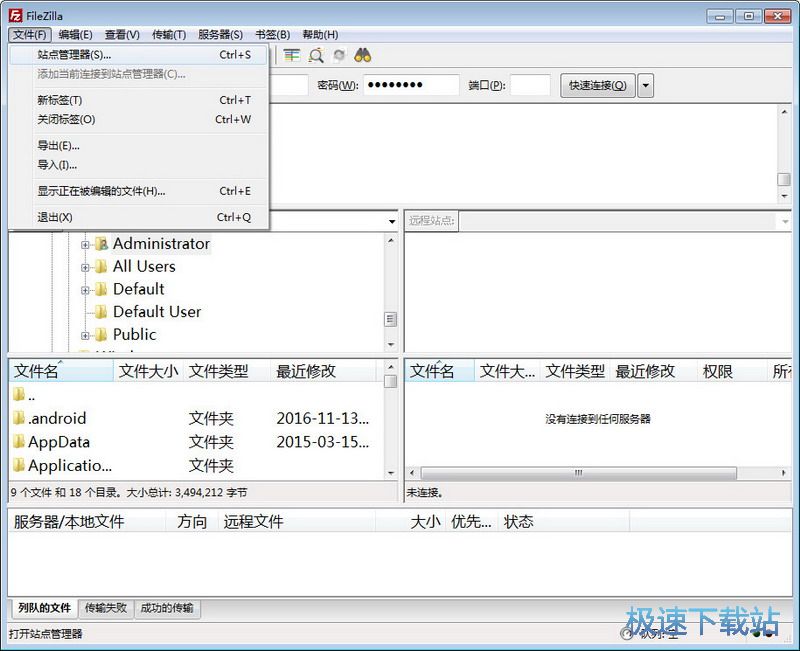Click the binoculars file search icon
Viewport: 800px width, 651px height.
(362, 57)
